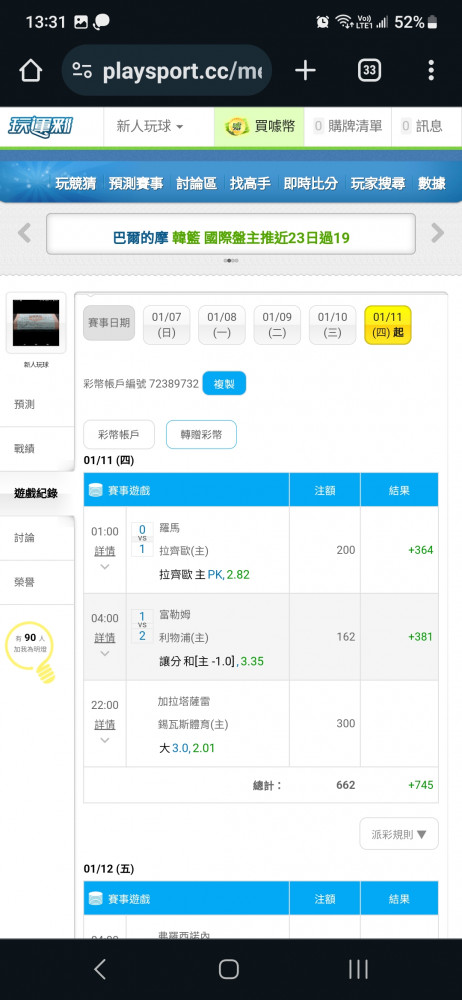462x1000 pixels.
Task: Click the 玩運彩 site logo
Action: 40,126
